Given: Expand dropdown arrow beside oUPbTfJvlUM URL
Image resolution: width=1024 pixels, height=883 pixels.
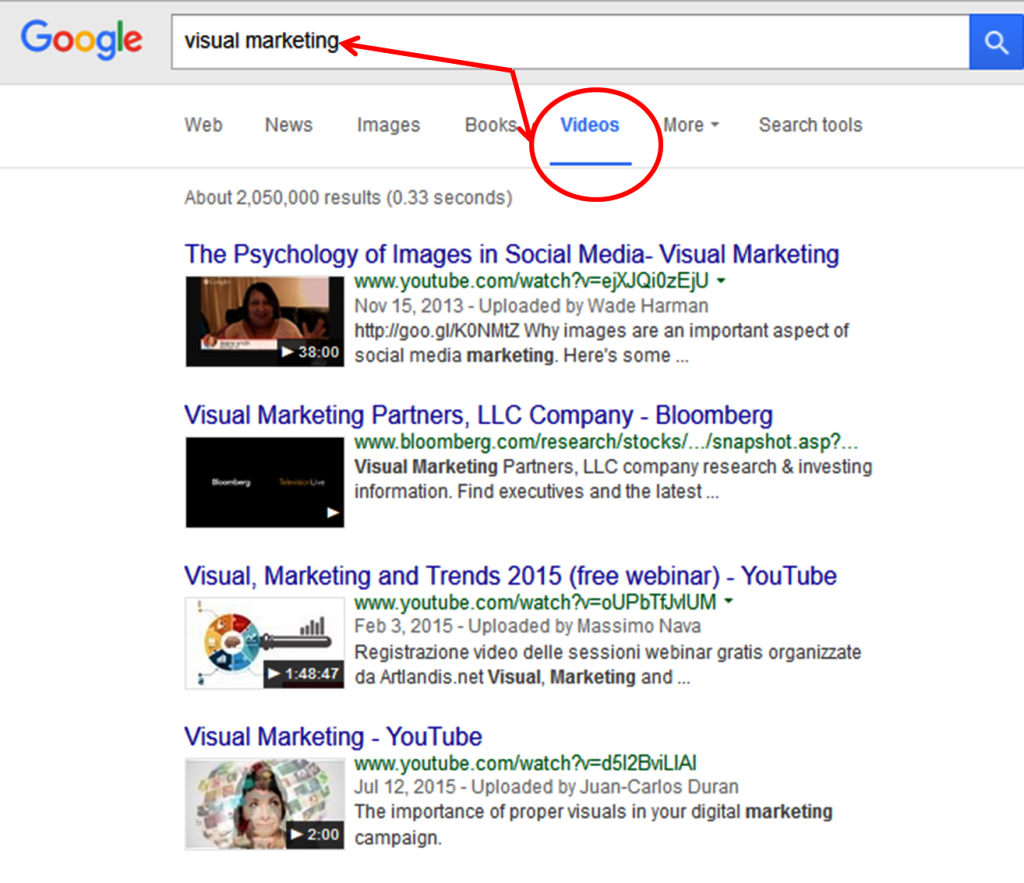Looking at the screenshot, I should [729, 601].
